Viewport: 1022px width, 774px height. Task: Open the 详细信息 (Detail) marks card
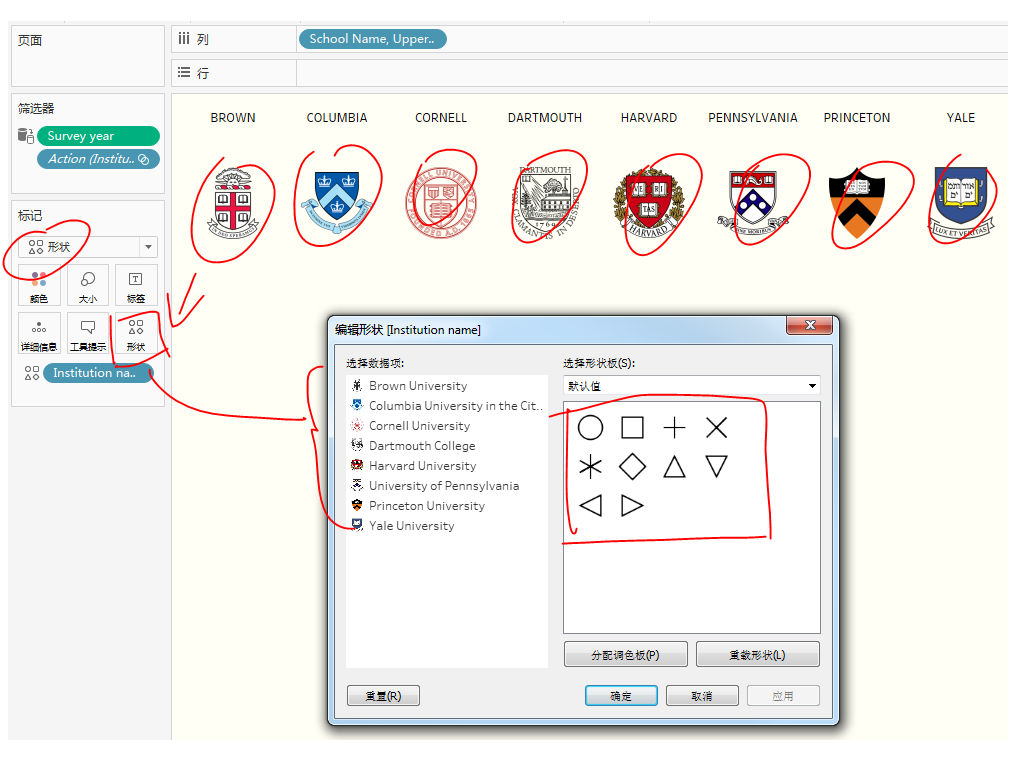(x=39, y=333)
